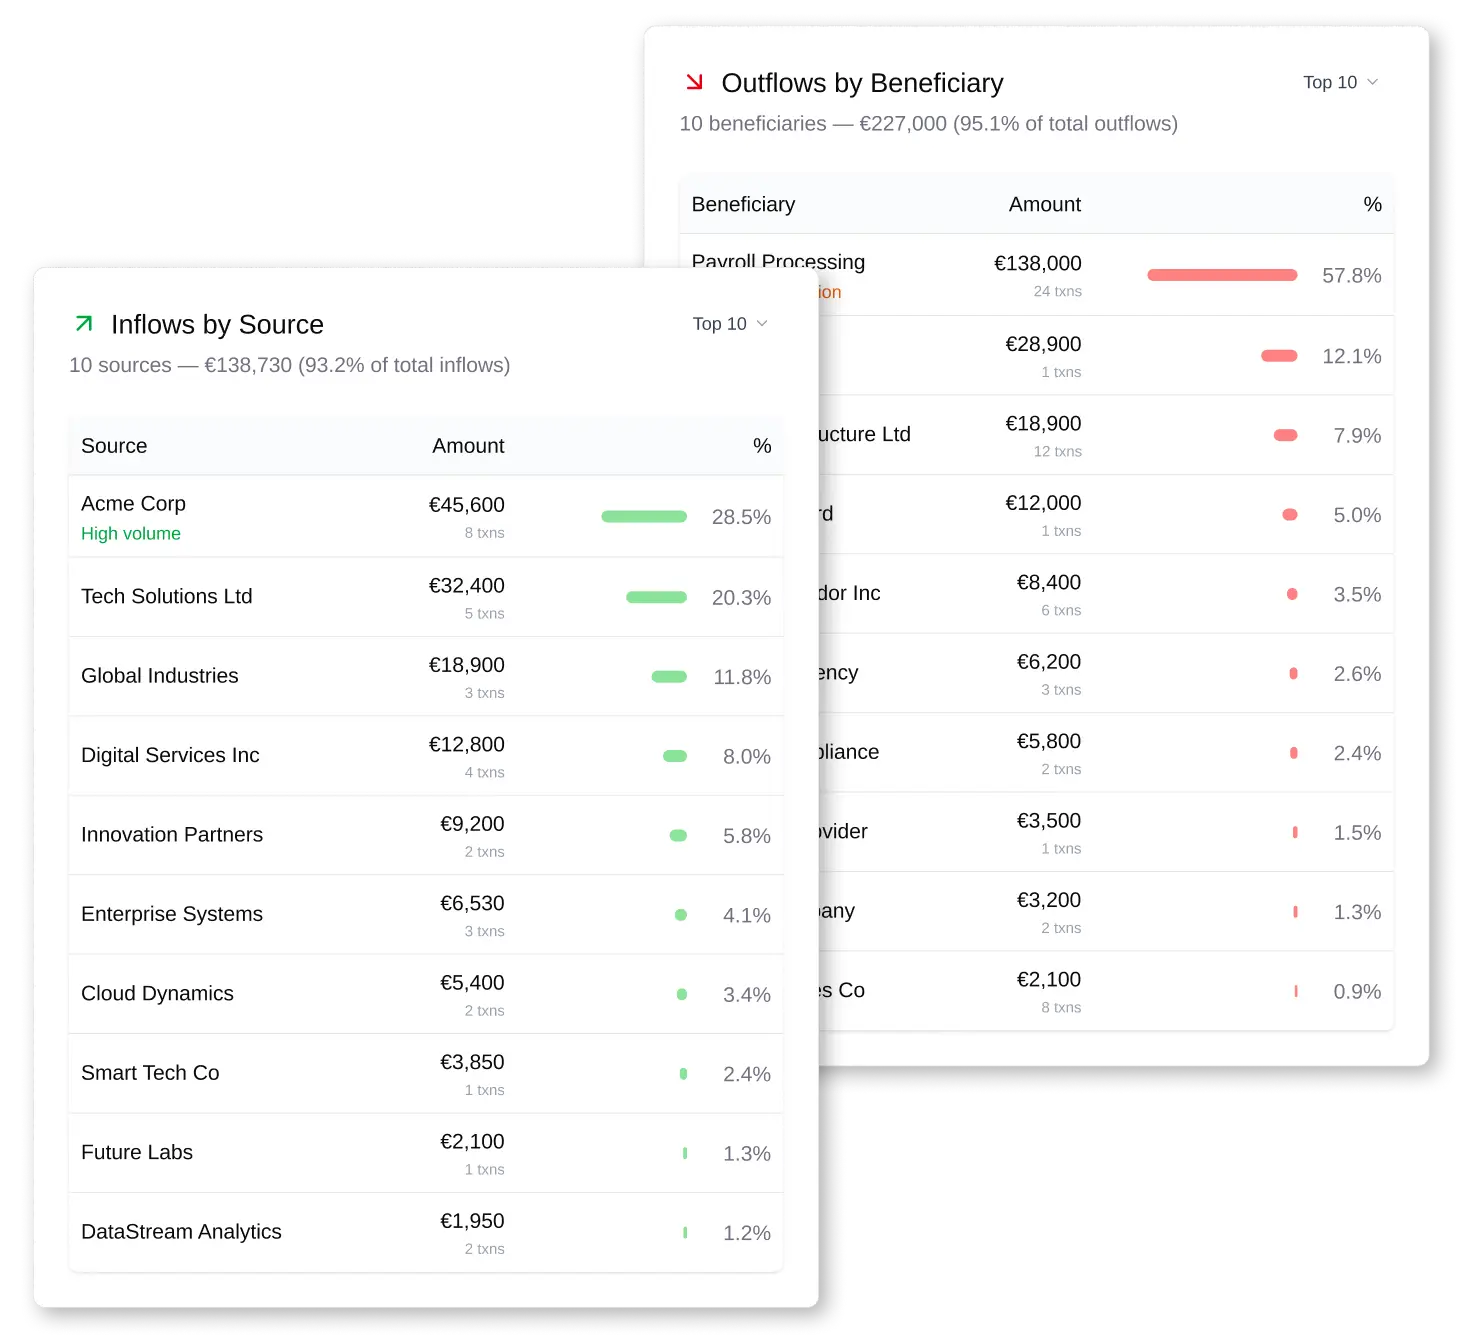Select the Acme Corp source row
Screen dimensions: 1464x1335
426,517
